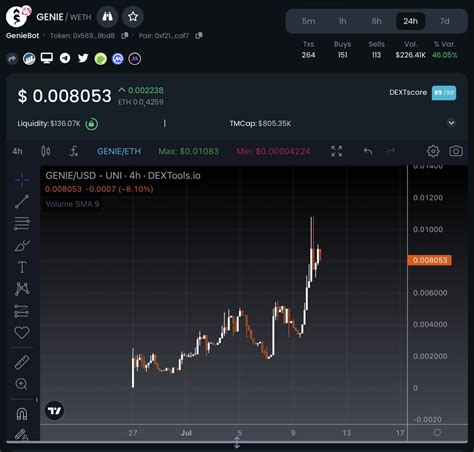
Task: Click the Txs count 264
Action: click(308, 55)
